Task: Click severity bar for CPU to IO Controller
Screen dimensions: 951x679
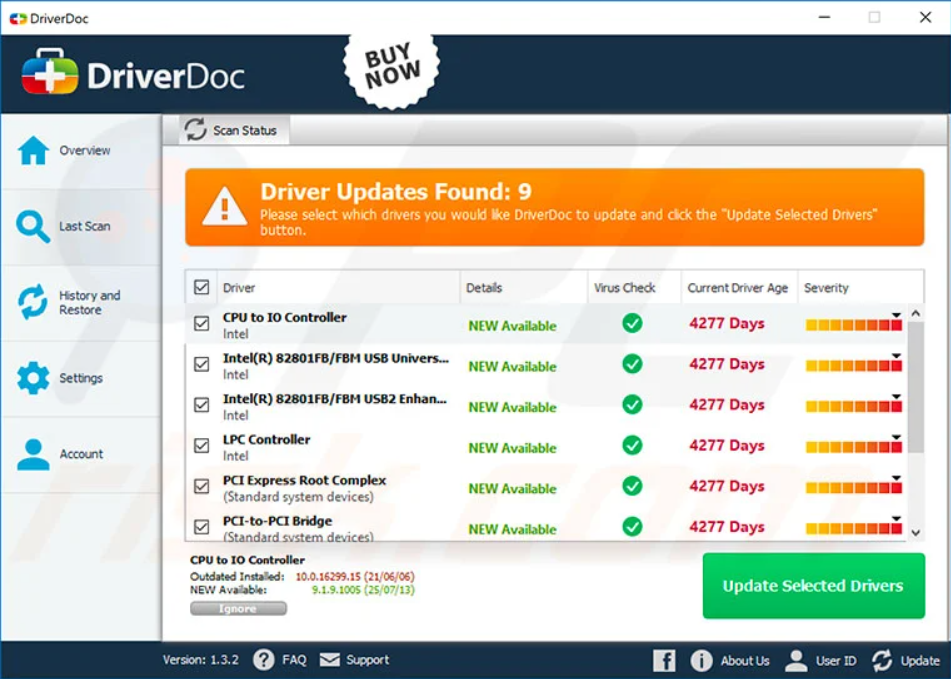Action: point(853,325)
